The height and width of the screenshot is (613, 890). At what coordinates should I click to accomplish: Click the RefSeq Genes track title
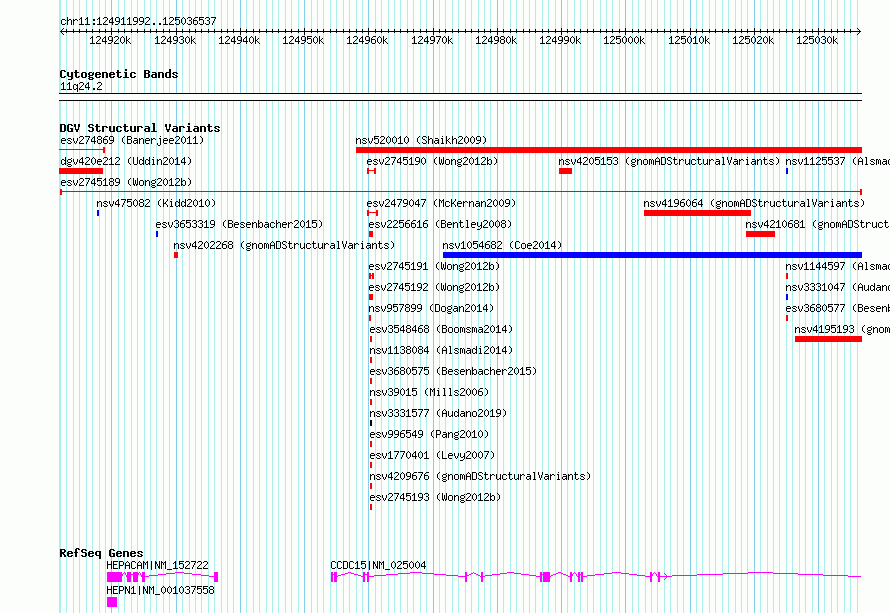pyautogui.click(x=101, y=553)
